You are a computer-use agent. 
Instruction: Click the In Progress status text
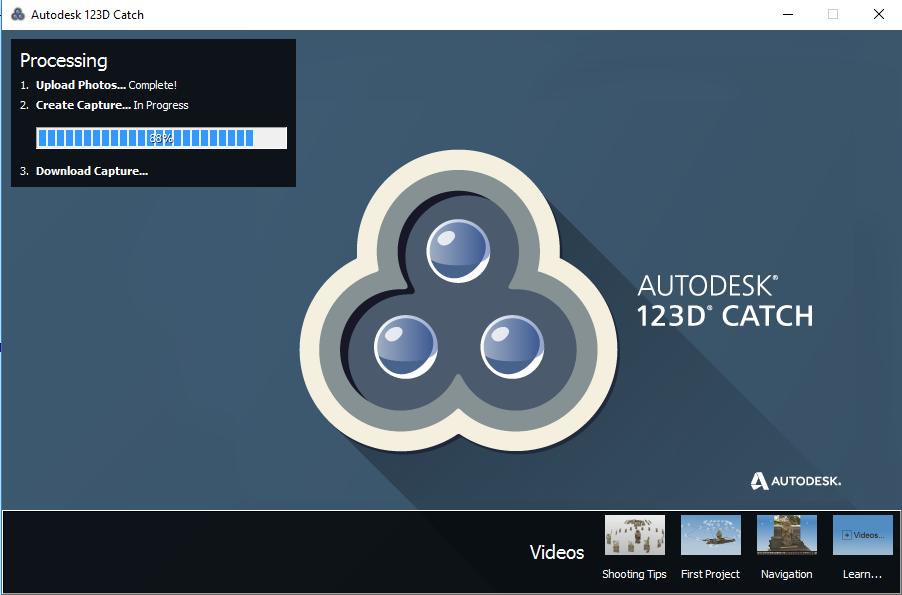(161, 105)
